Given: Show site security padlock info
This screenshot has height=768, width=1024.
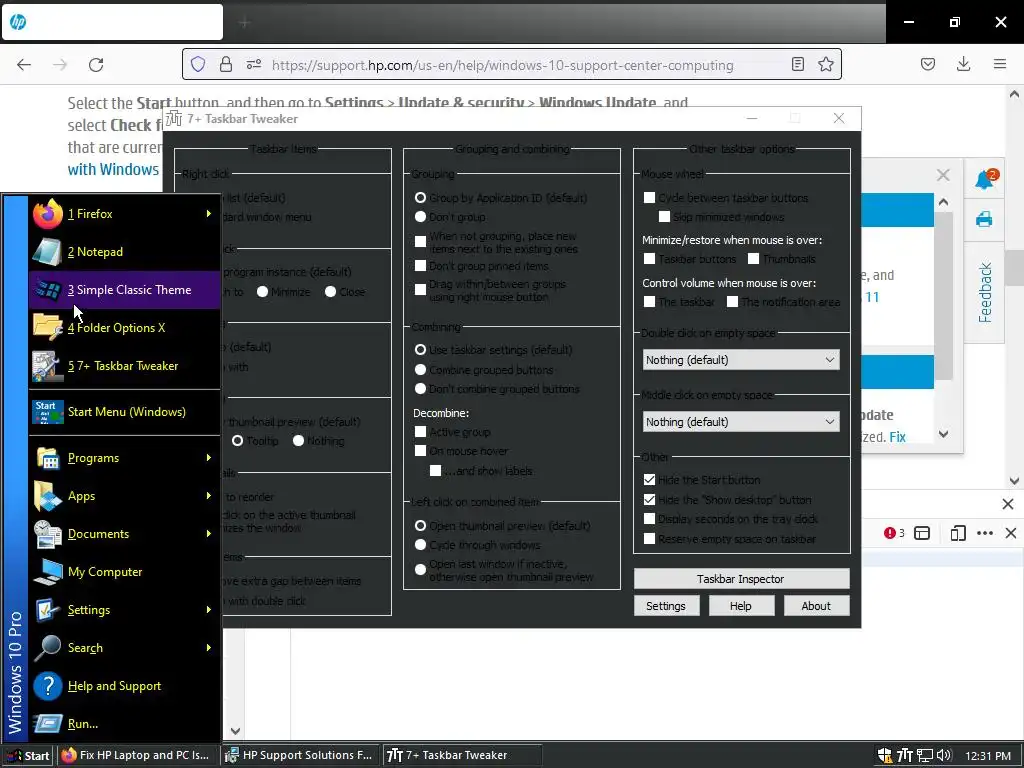Looking at the screenshot, I should point(226,65).
